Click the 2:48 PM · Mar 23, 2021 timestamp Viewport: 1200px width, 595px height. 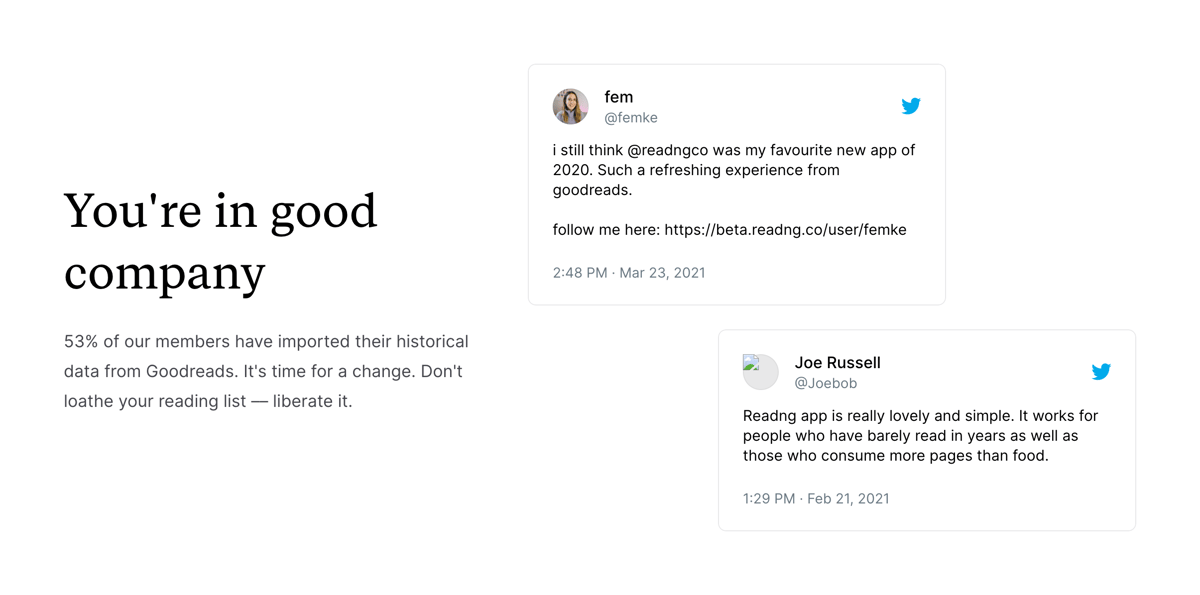628,273
